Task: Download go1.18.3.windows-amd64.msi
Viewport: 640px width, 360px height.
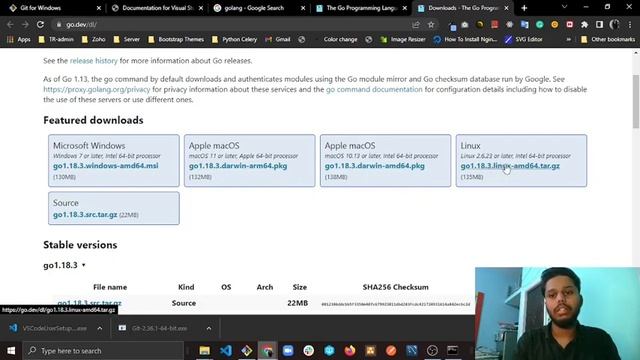Action: tap(106, 166)
